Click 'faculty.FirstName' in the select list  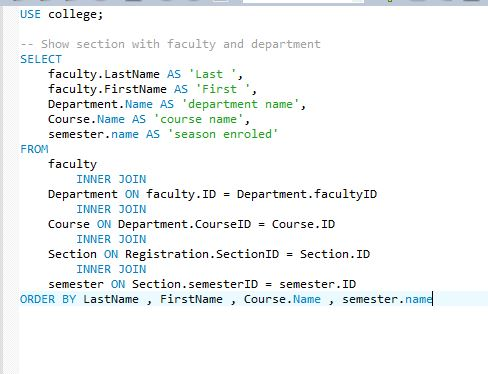pyautogui.click(x=107, y=89)
